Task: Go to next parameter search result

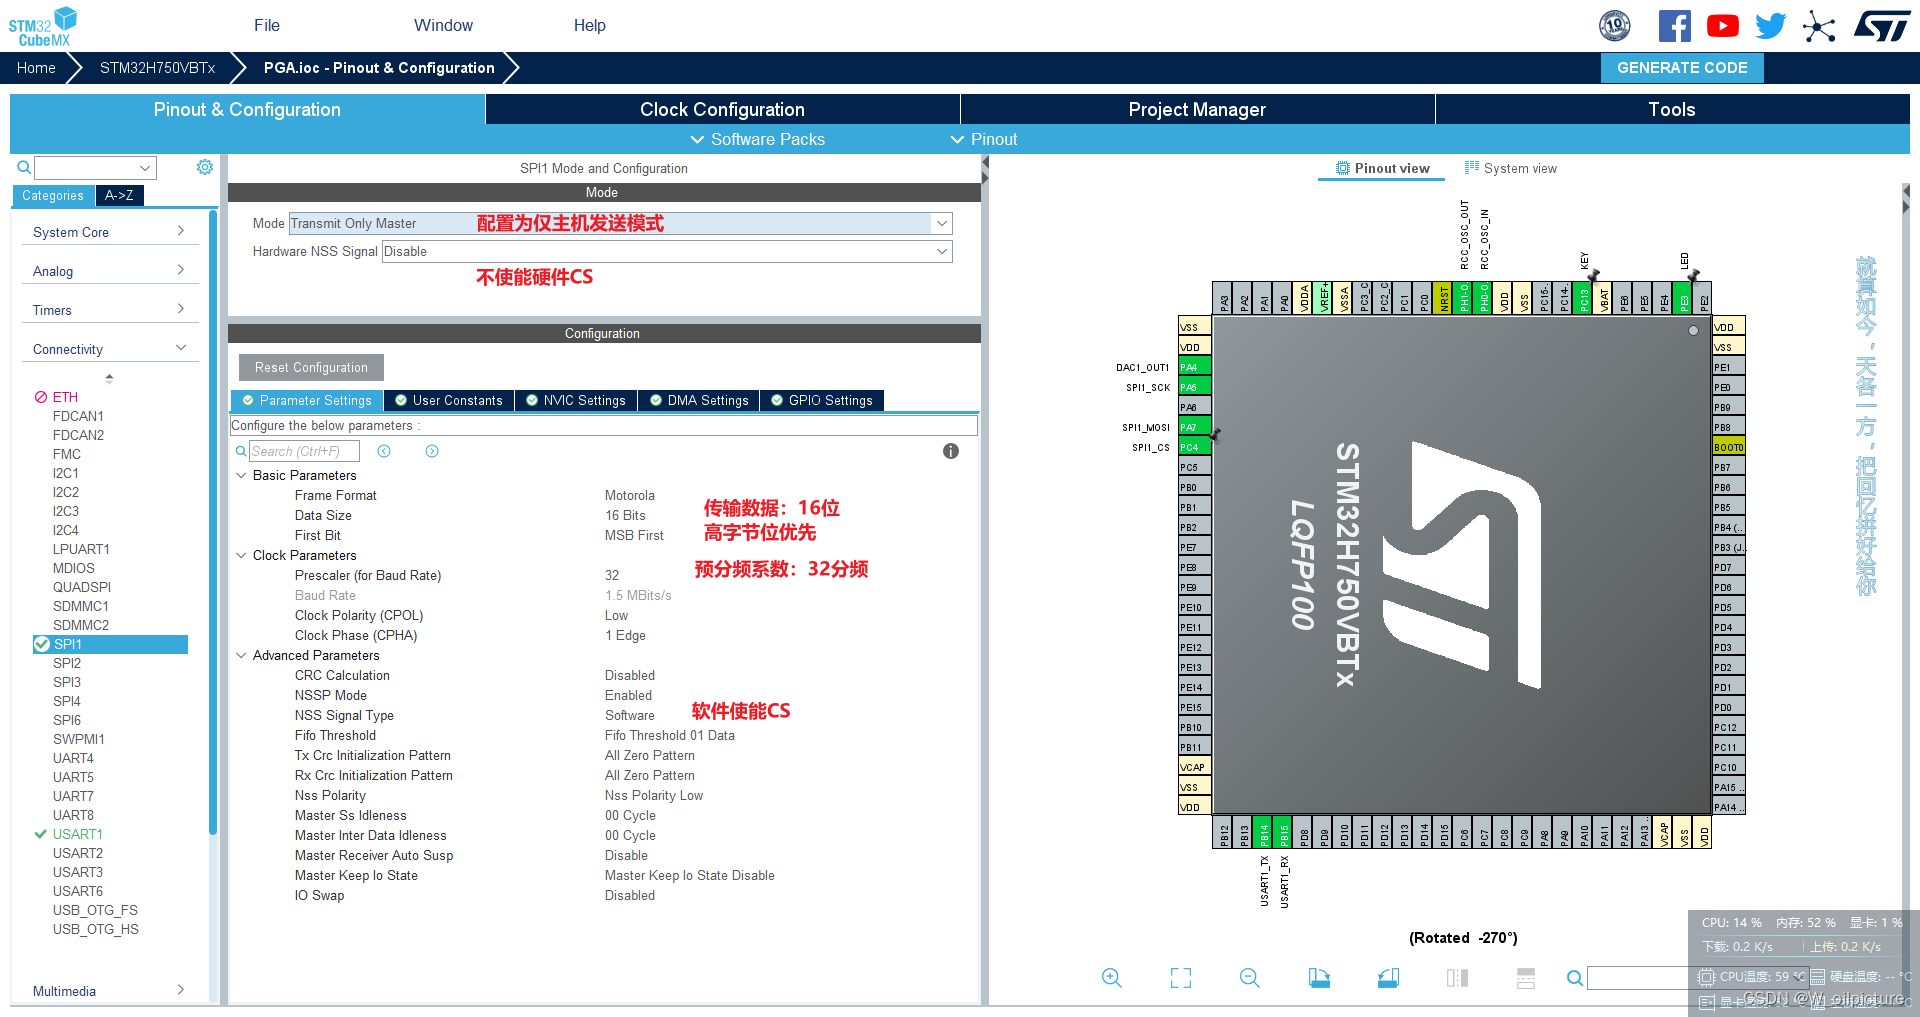Action: point(432,451)
